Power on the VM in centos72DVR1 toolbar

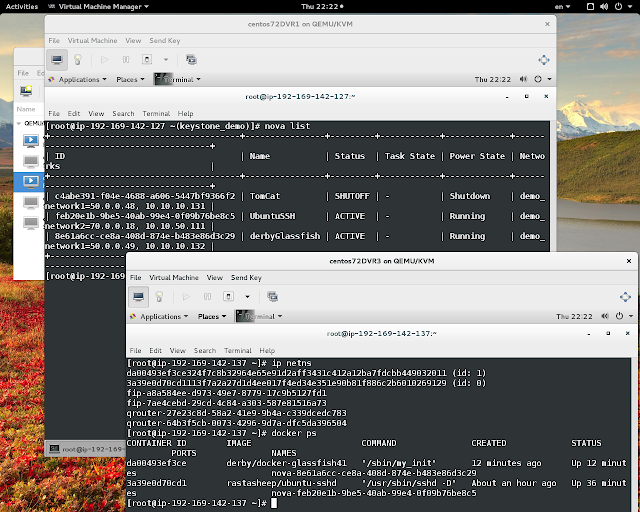(104, 60)
